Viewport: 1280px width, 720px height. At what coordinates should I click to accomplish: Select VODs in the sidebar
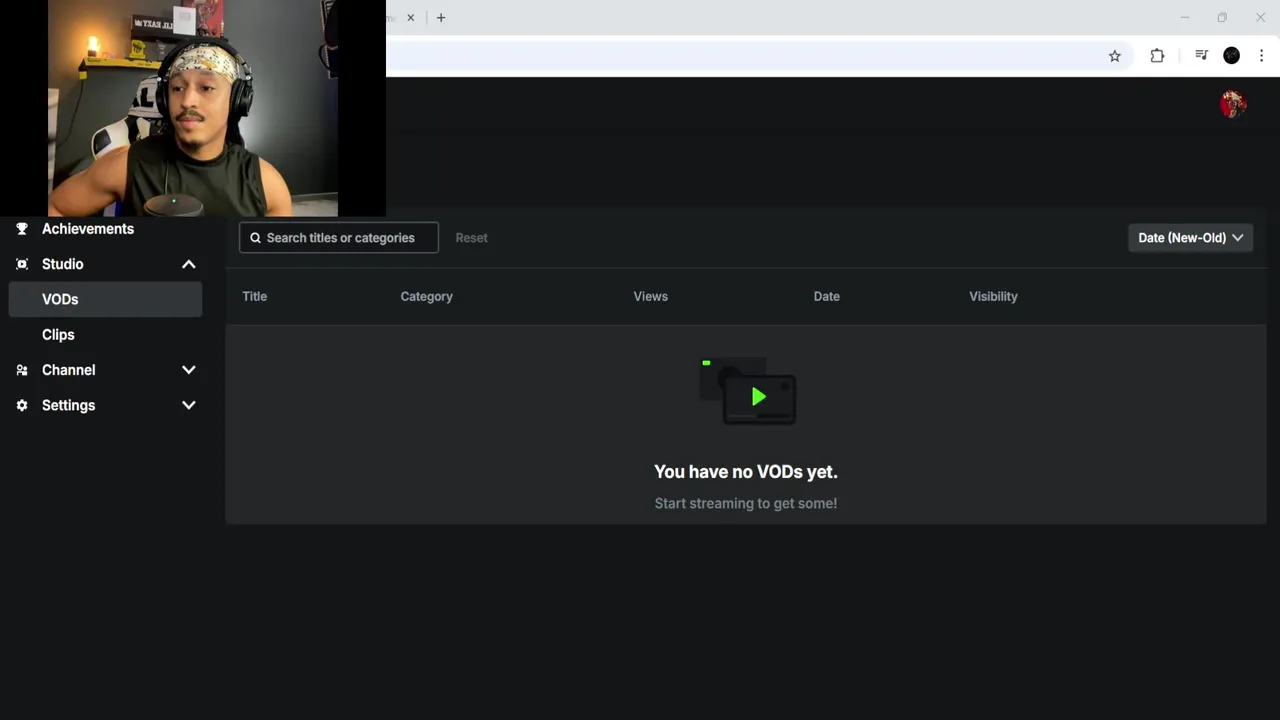[x=105, y=299]
